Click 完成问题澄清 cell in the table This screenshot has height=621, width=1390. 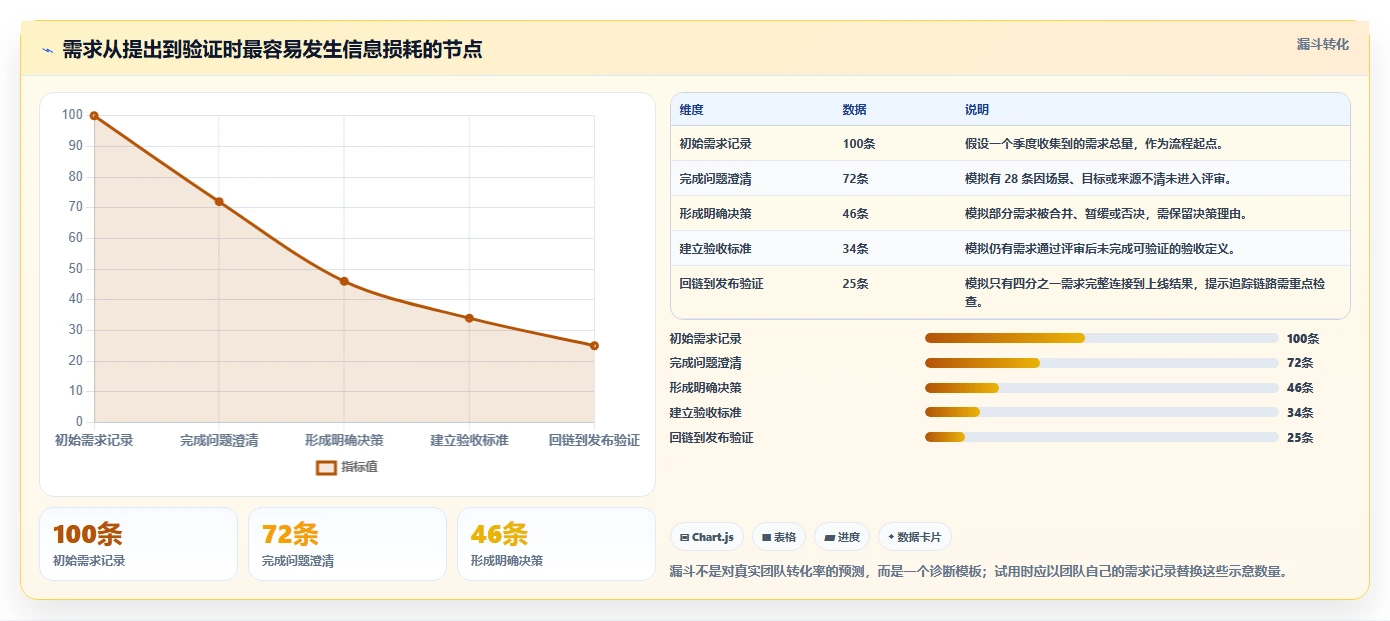pyautogui.click(x=715, y=179)
